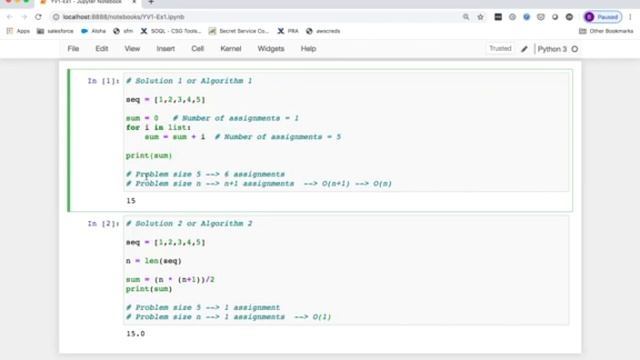Open the Edit menu

click(x=102, y=49)
